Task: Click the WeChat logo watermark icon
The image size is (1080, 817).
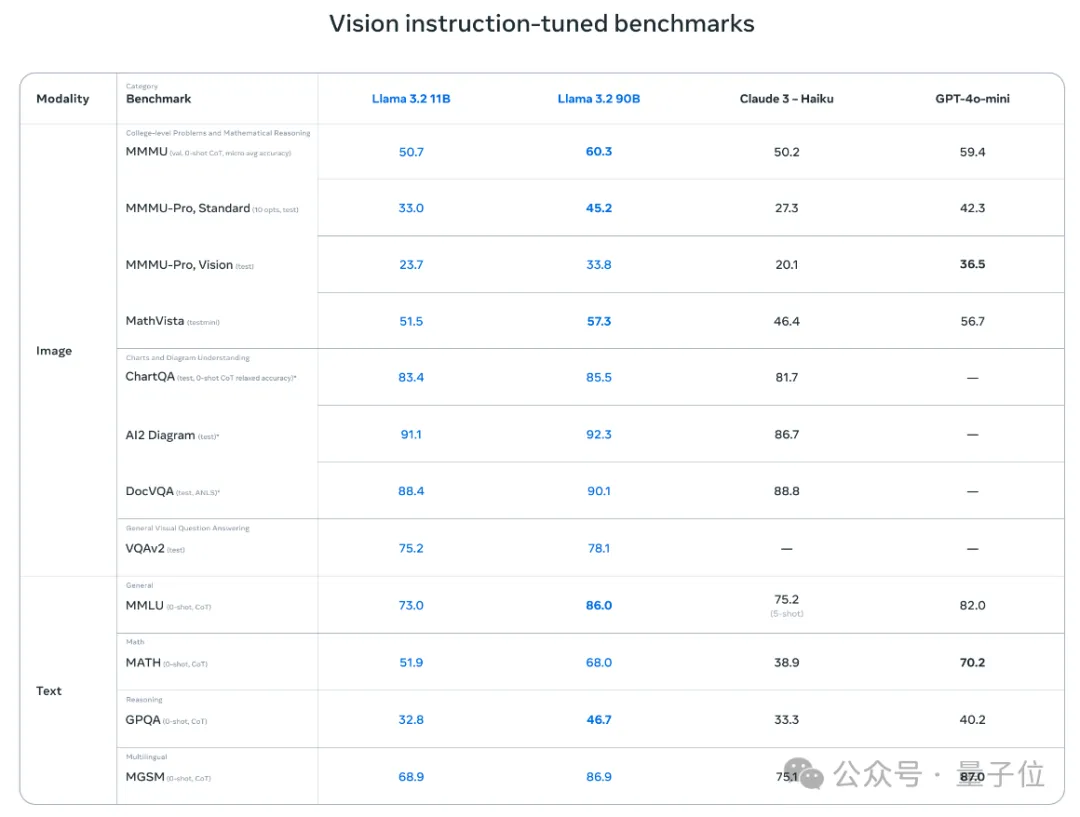Action: point(803,774)
